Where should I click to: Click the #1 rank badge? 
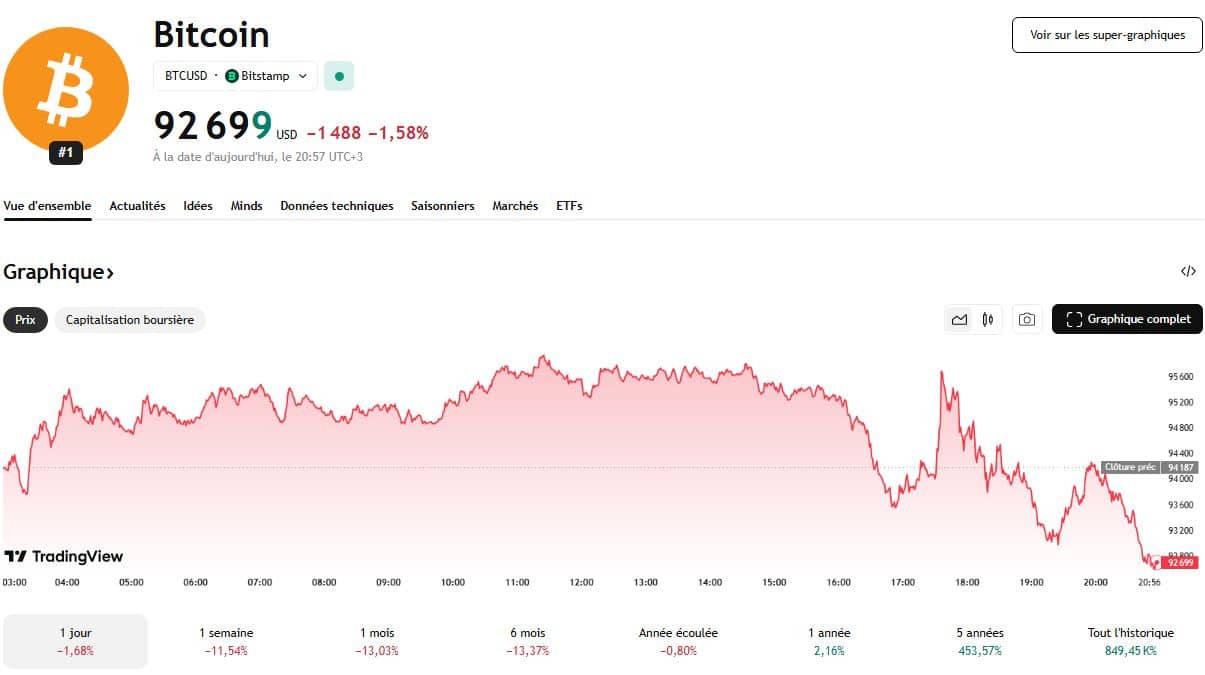[66, 154]
